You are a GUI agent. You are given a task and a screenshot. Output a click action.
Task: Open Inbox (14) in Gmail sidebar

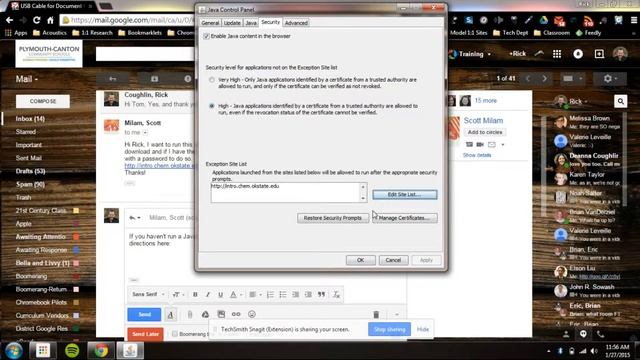pos(30,119)
